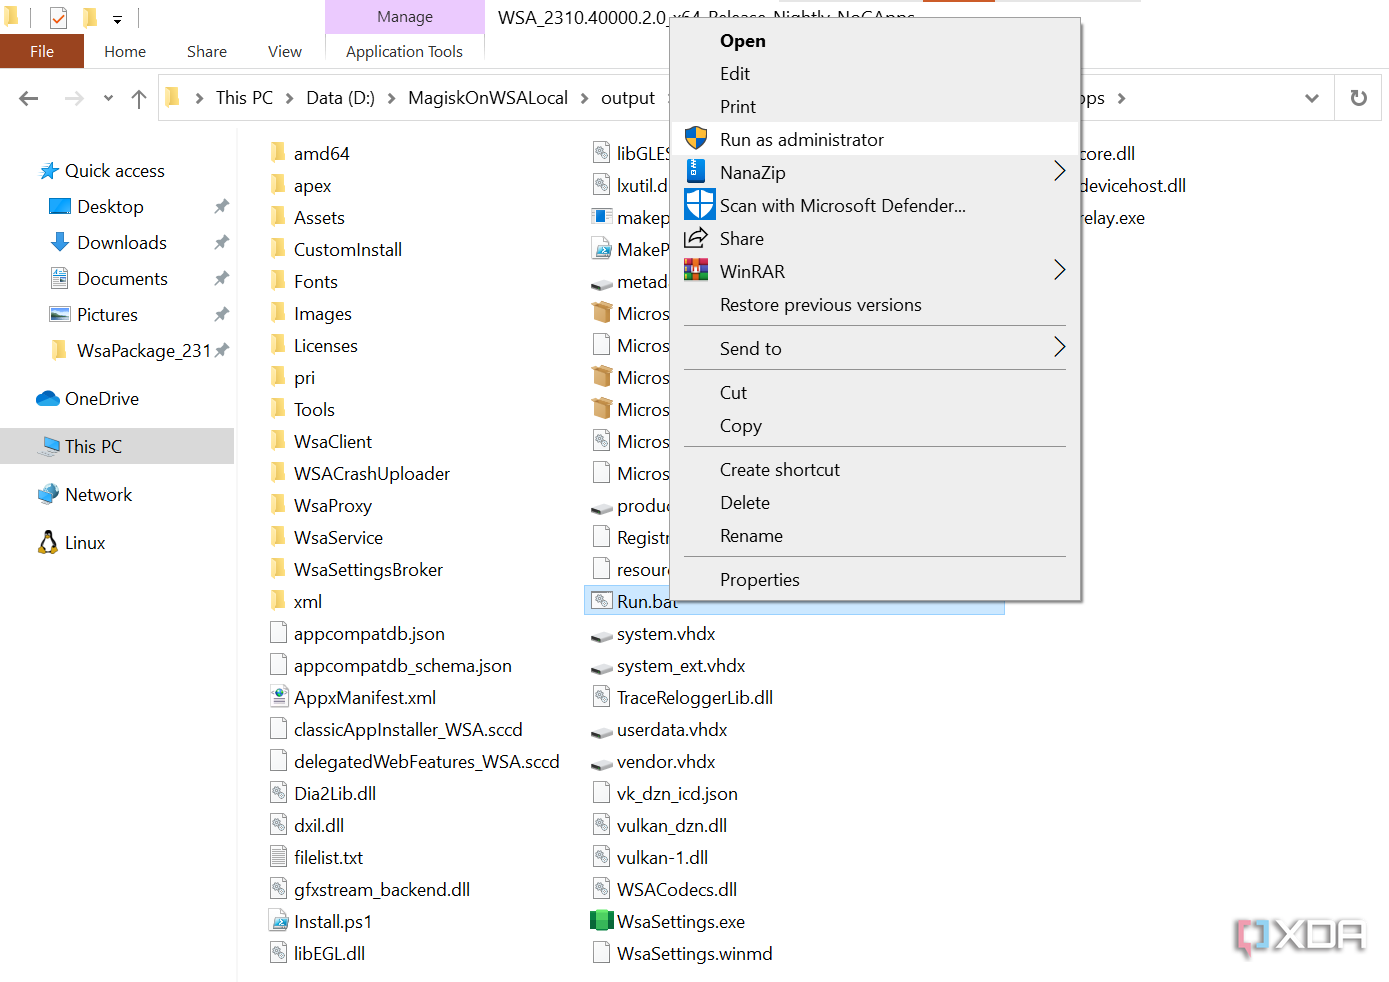Screen dimensions: 1389x982
Task: Click Data (D:) in the address path
Action: (341, 98)
